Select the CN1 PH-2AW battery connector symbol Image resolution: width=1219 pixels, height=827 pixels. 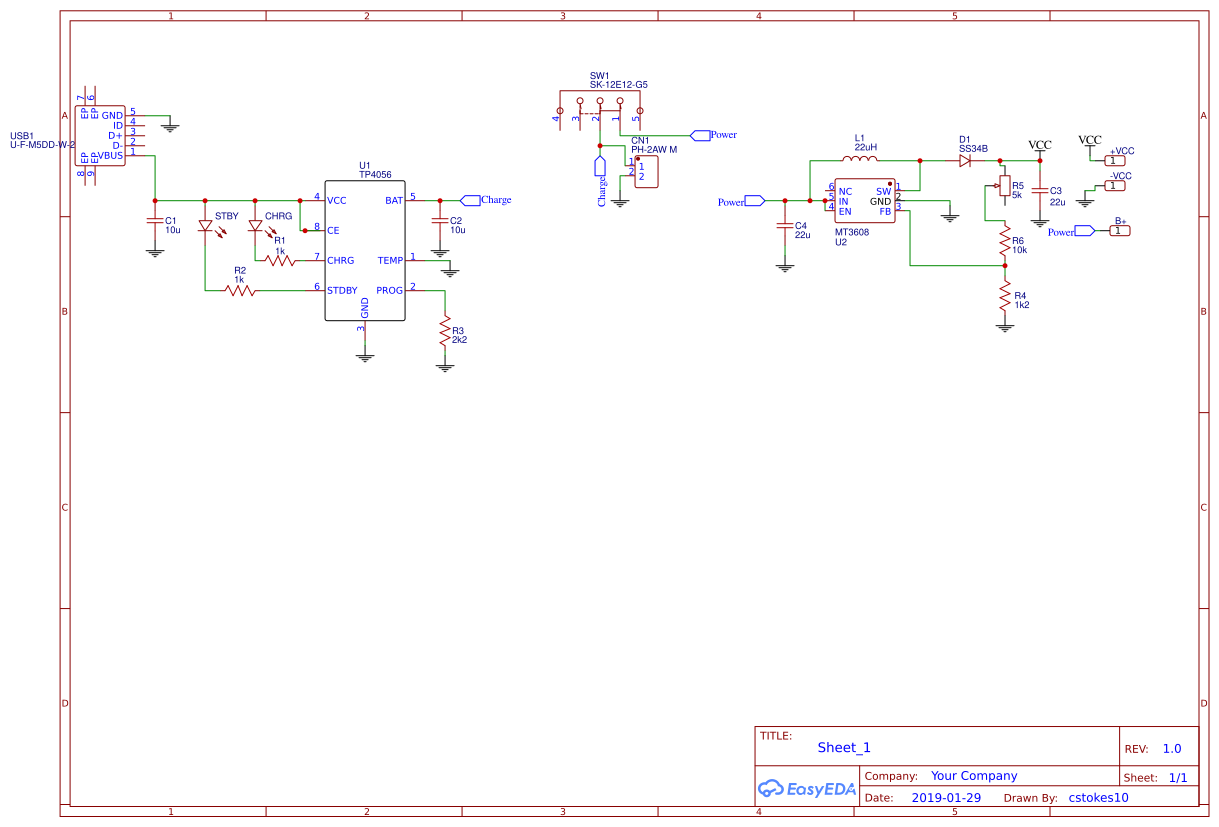coord(645,173)
